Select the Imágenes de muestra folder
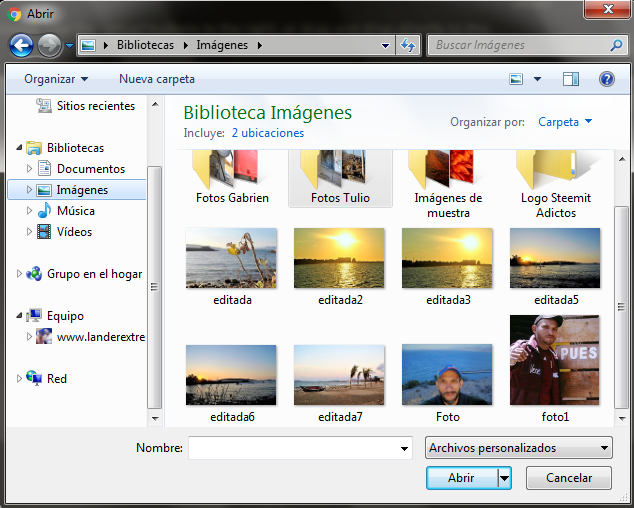 point(448,184)
